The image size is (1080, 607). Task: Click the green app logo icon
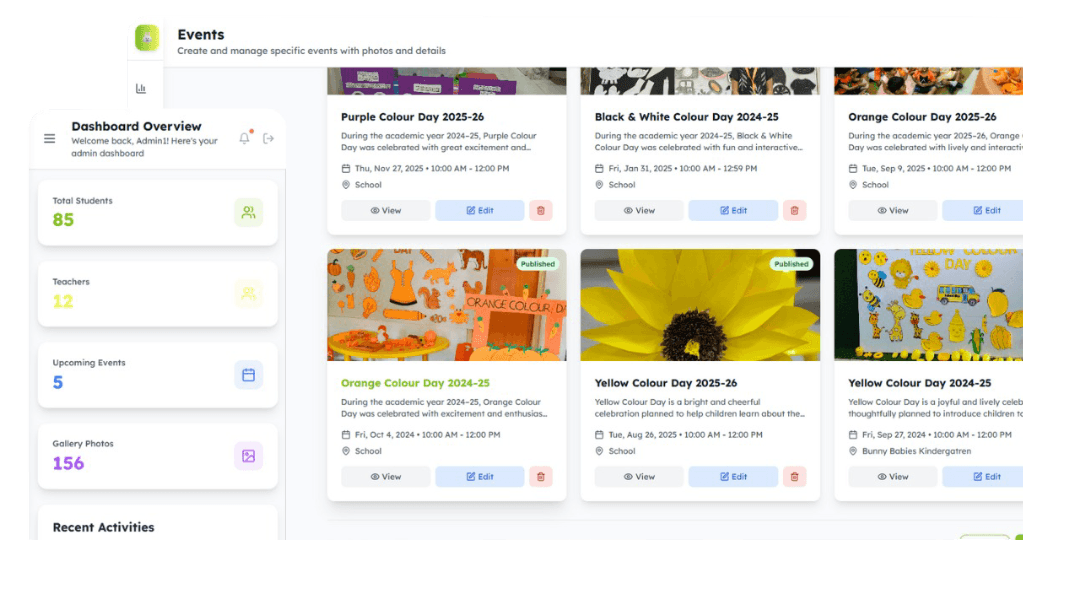(147, 38)
